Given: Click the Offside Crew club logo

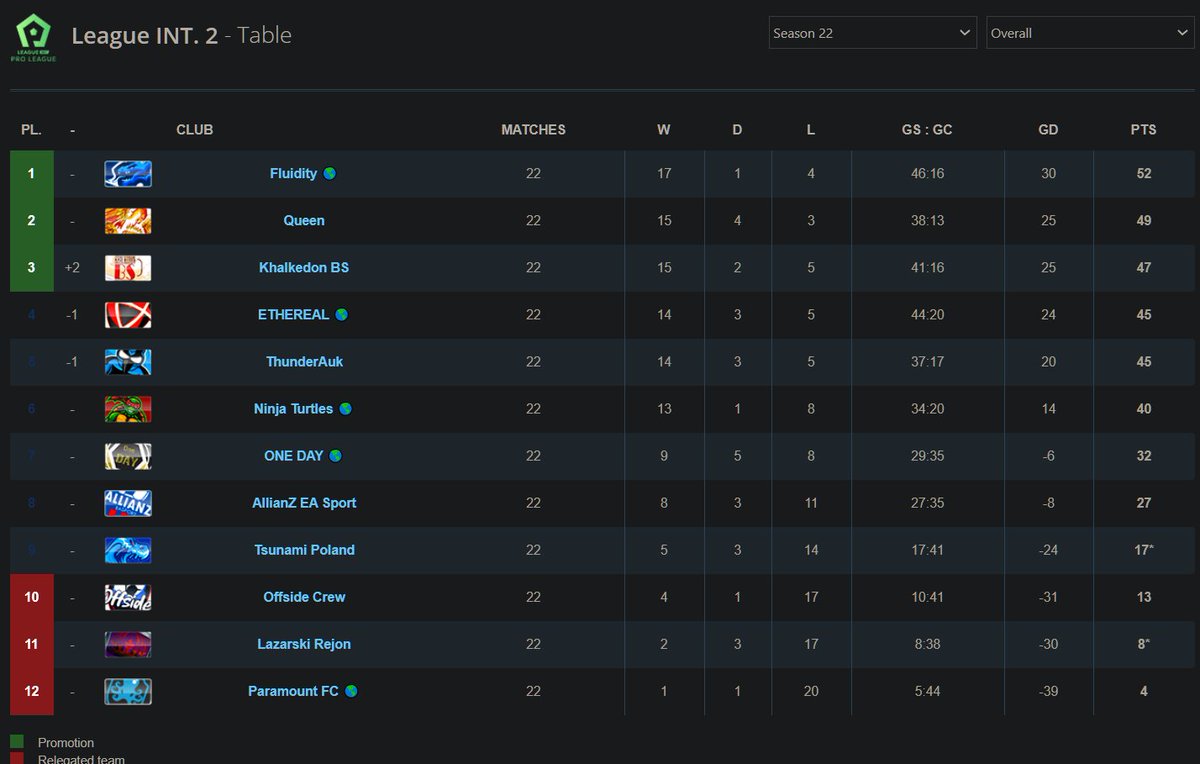Looking at the screenshot, I should click(128, 597).
